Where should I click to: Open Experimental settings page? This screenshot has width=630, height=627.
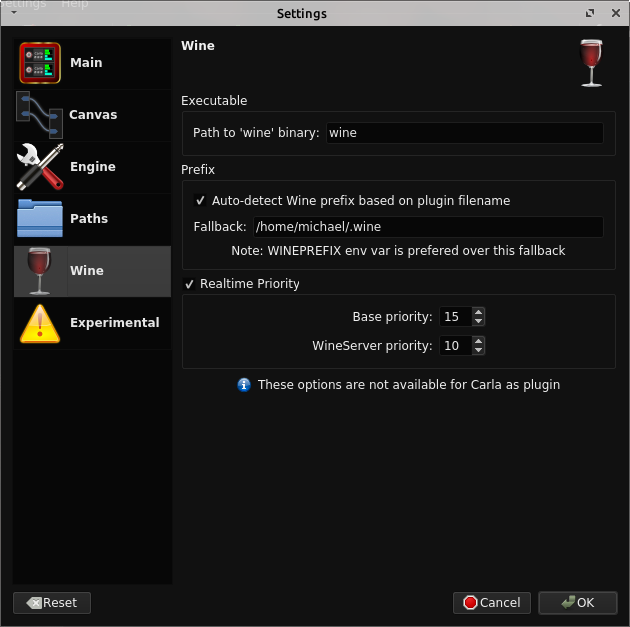[92, 323]
